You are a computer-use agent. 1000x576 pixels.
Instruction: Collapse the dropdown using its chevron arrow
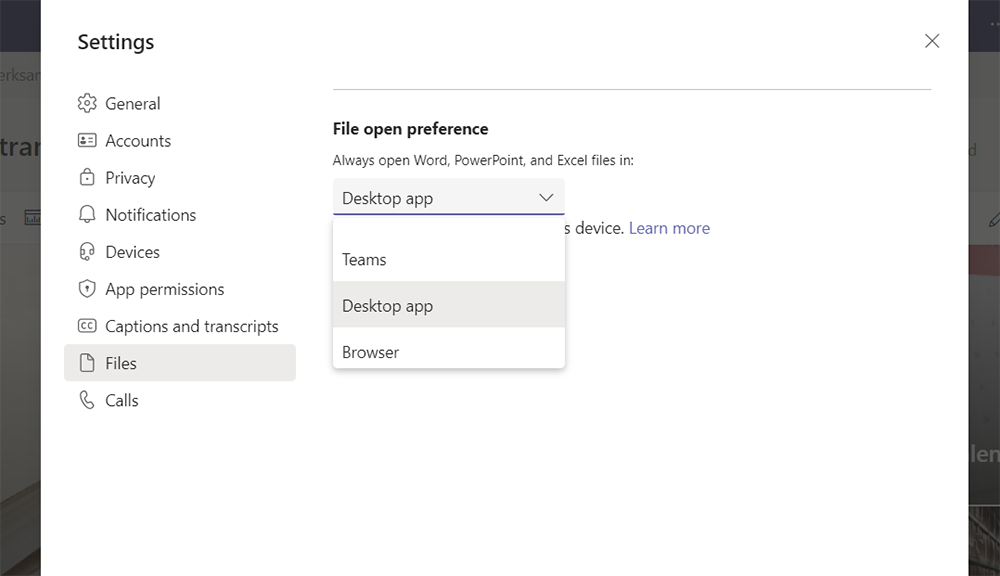pyautogui.click(x=546, y=198)
